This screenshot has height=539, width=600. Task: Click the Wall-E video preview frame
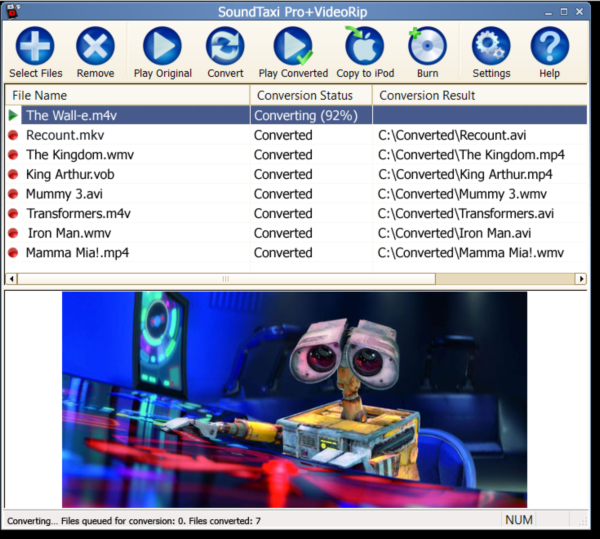294,400
